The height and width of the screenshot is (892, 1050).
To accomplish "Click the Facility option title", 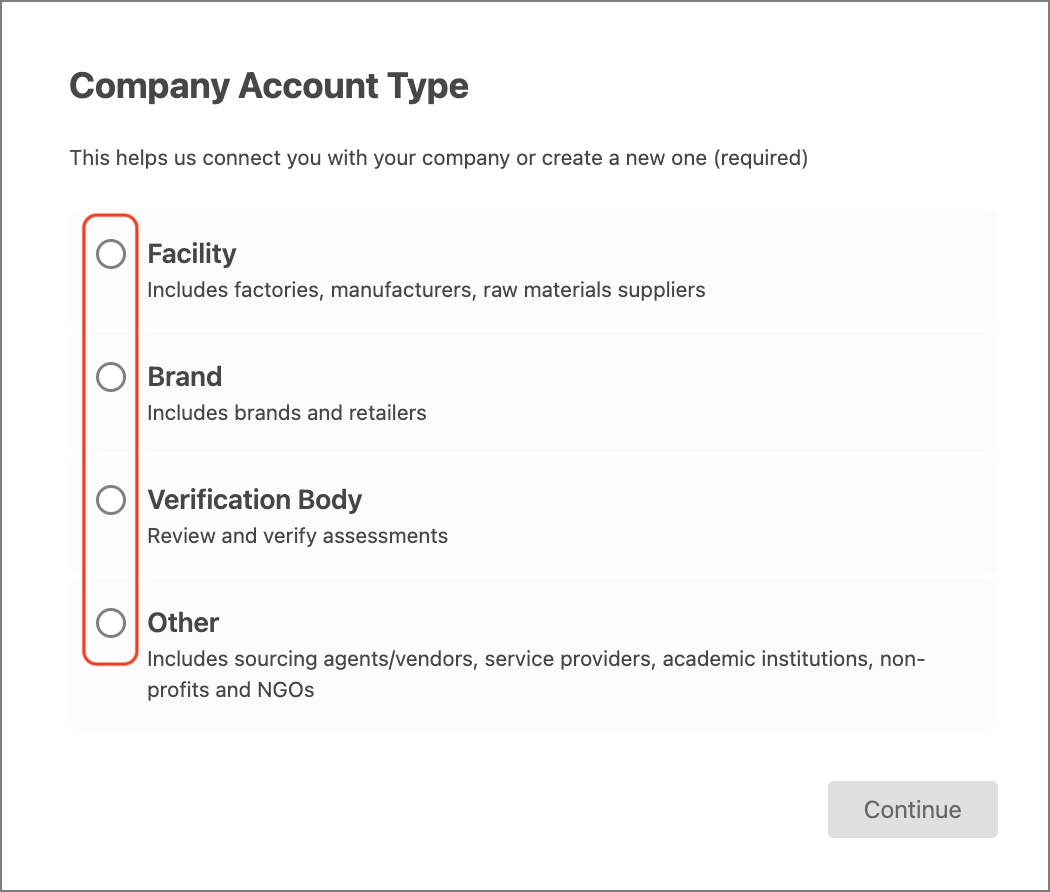I will point(192,254).
